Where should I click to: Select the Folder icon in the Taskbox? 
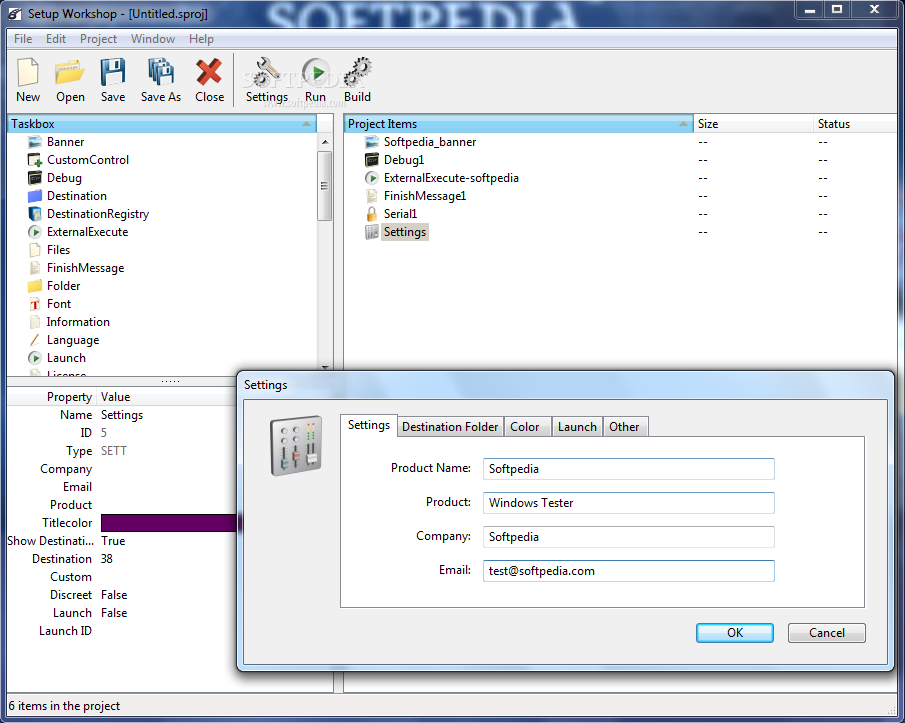coord(35,286)
